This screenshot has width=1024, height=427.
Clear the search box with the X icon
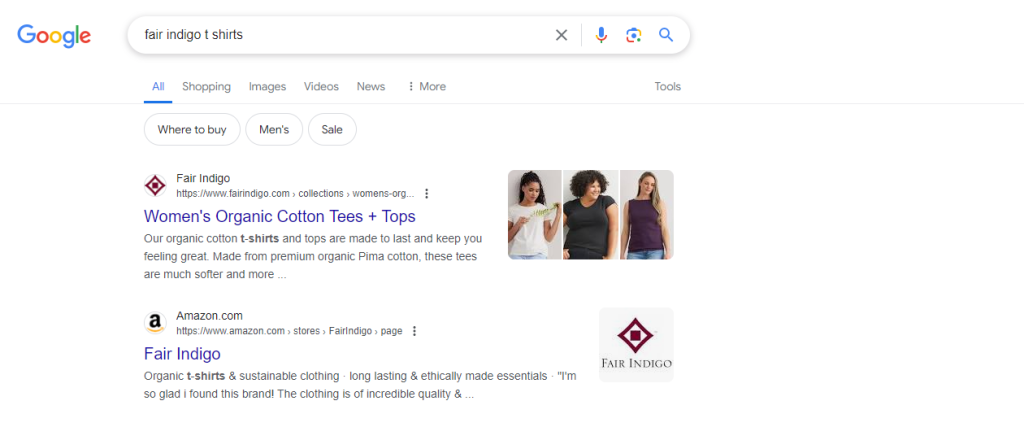[561, 35]
